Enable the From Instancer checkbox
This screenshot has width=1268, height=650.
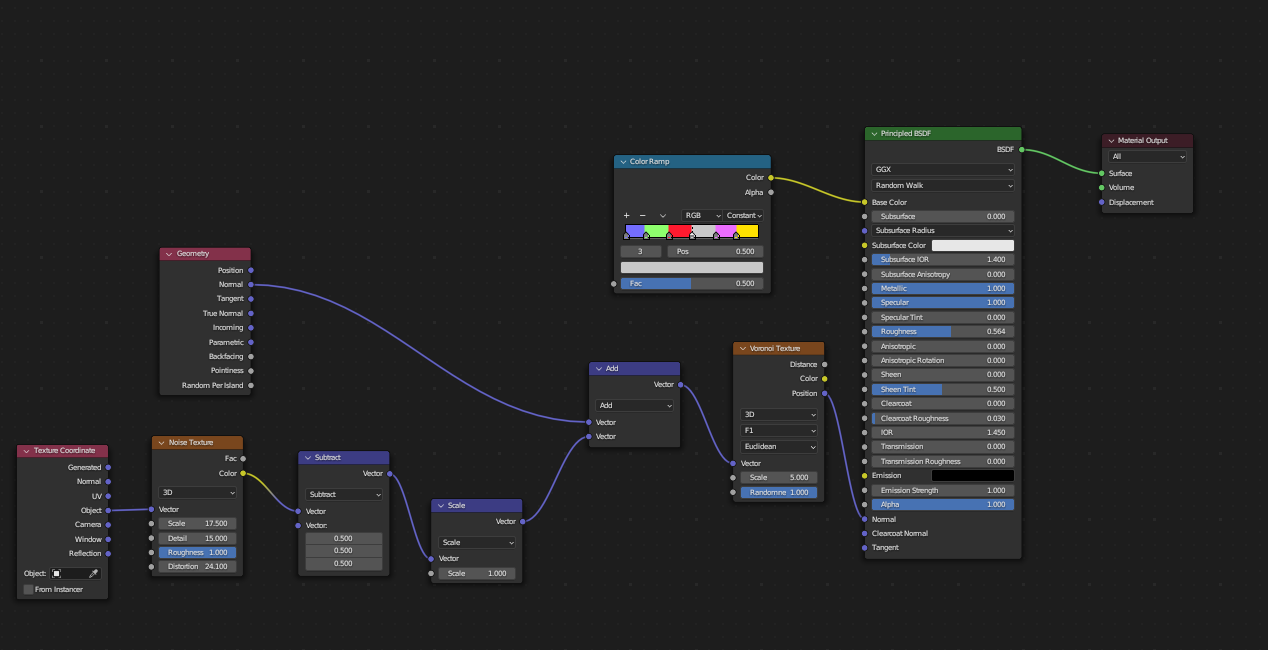[28, 589]
